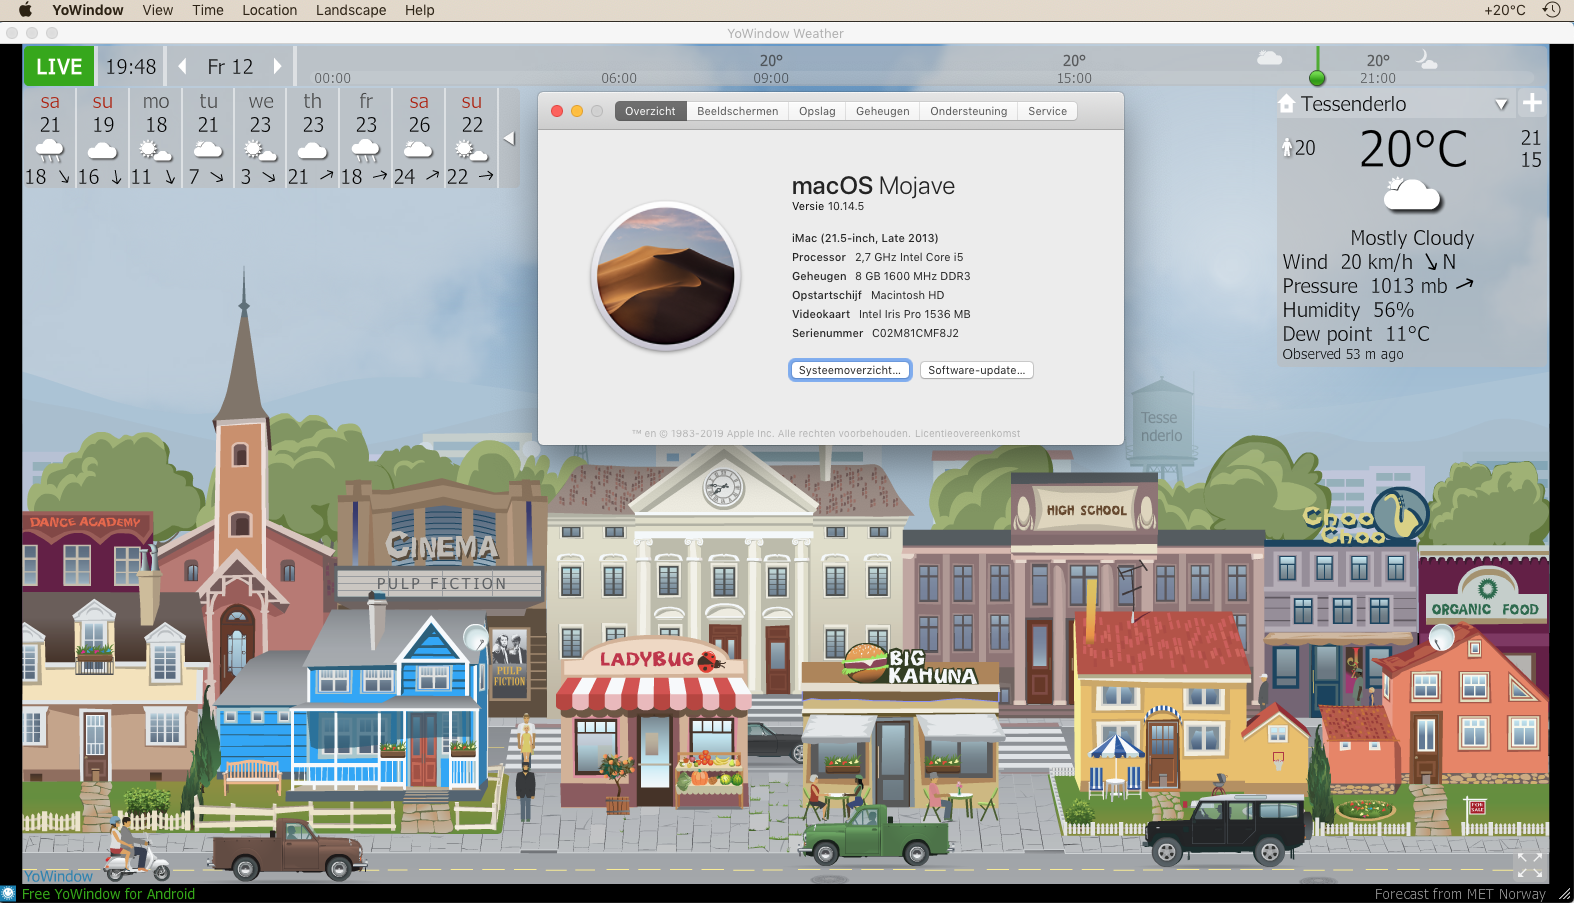The image size is (1574, 903).
Task: Close the About This Mac window
Action: (x=557, y=111)
